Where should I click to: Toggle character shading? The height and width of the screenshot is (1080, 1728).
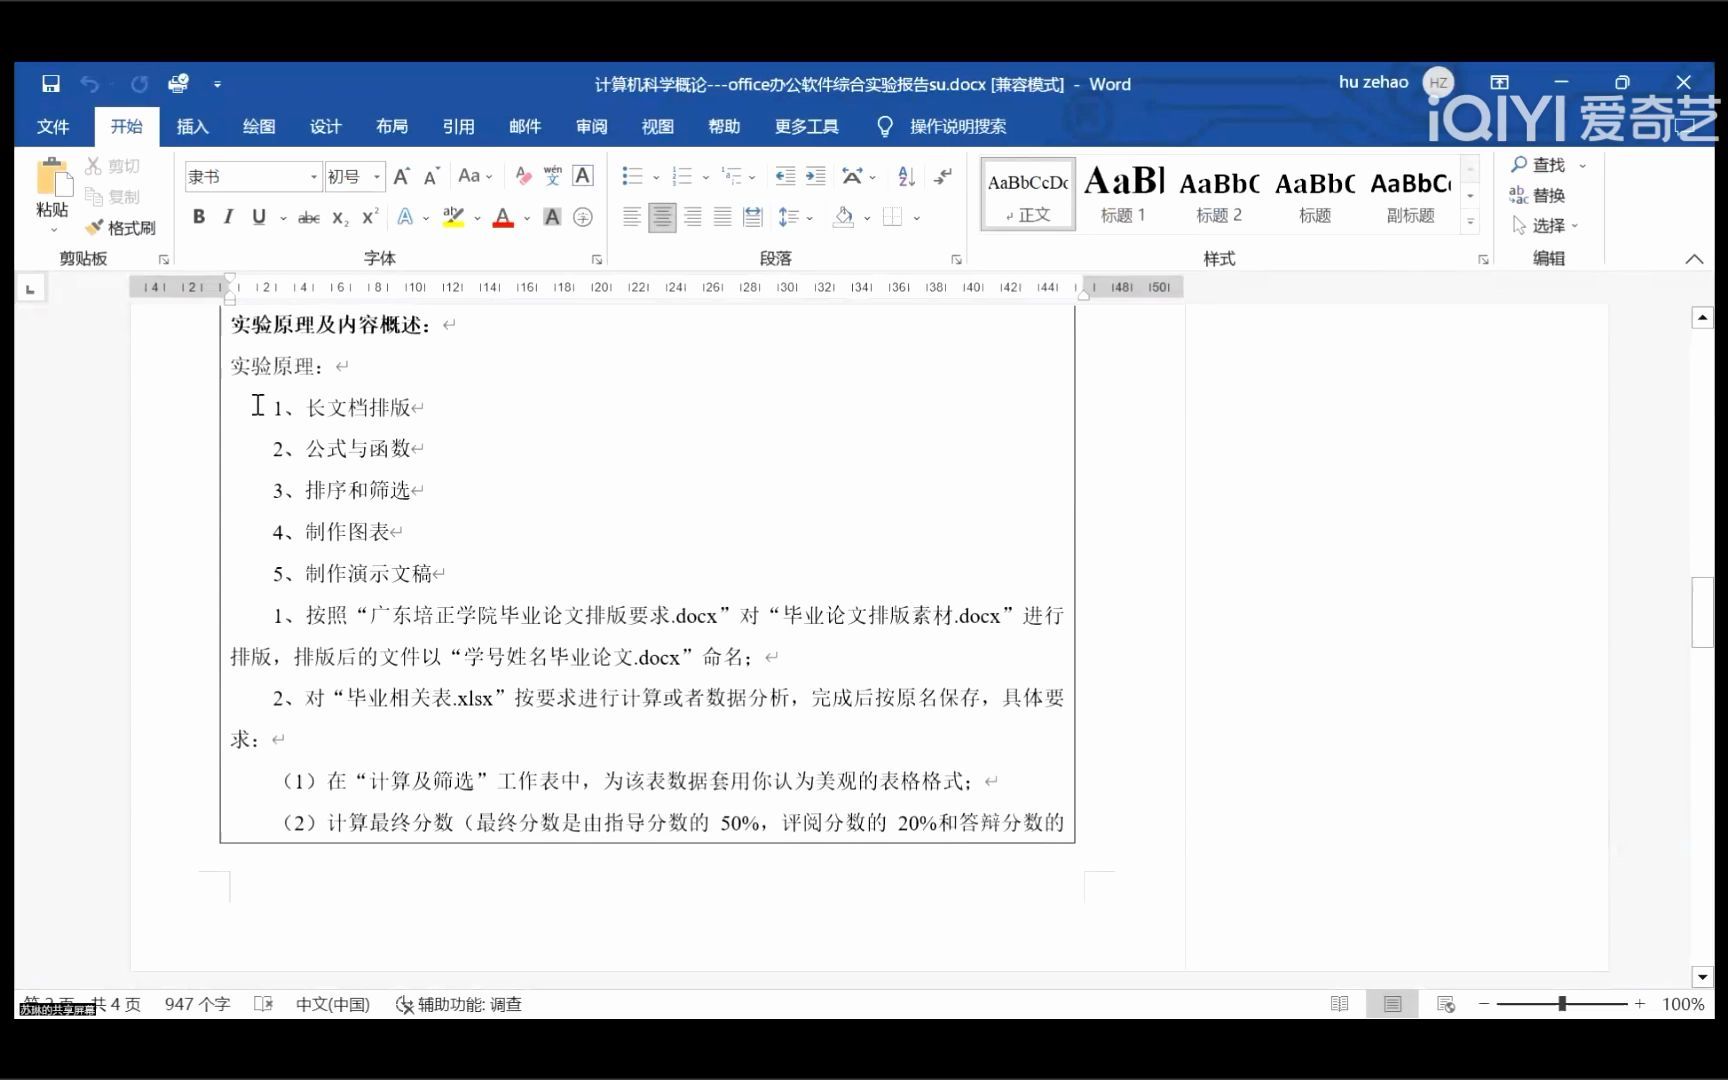point(552,217)
